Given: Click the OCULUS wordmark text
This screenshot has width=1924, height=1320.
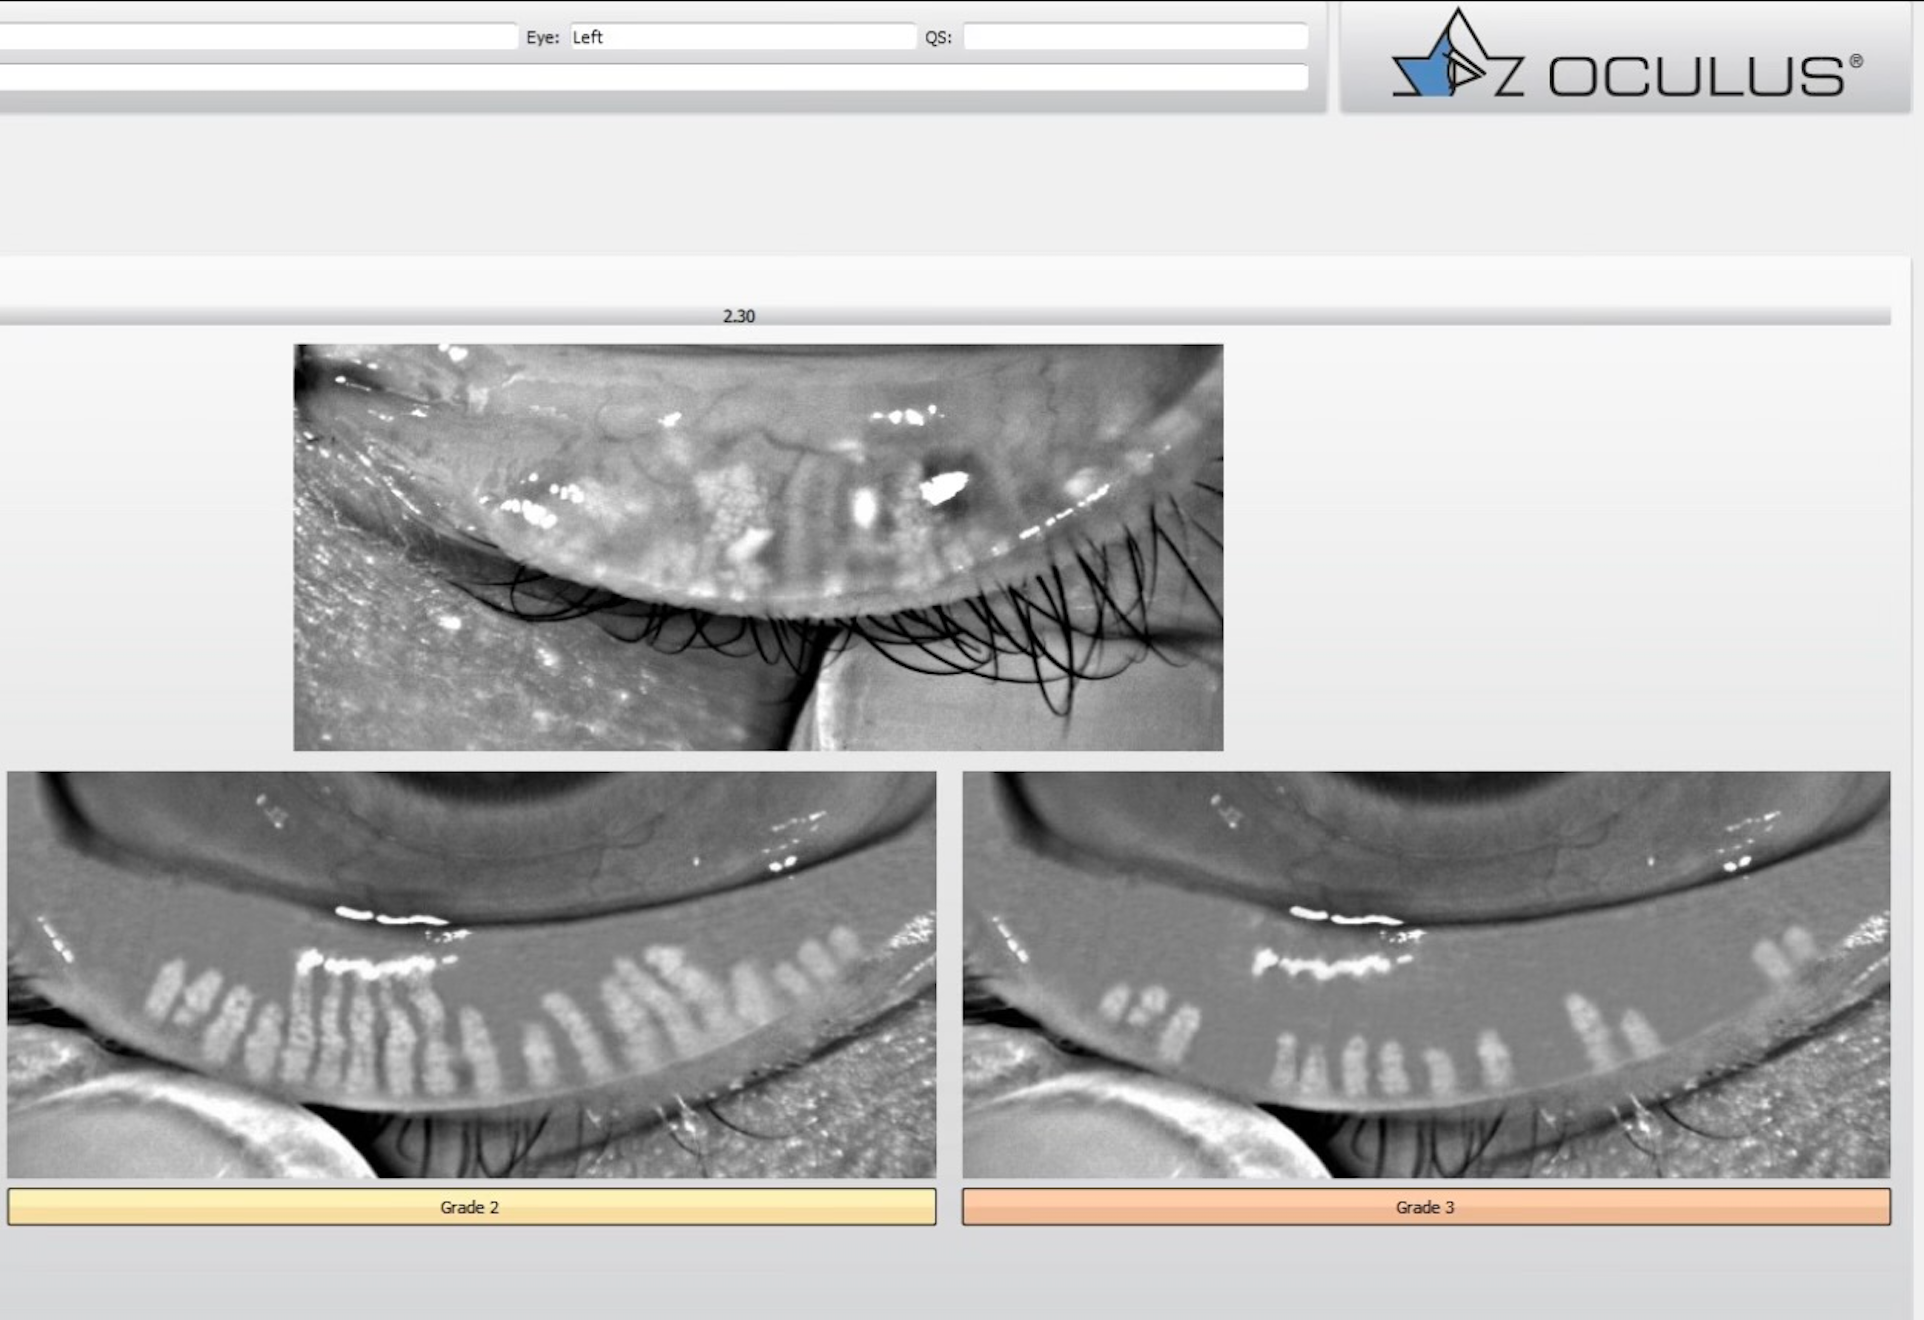Looking at the screenshot, I should [x=1696, y=77].
